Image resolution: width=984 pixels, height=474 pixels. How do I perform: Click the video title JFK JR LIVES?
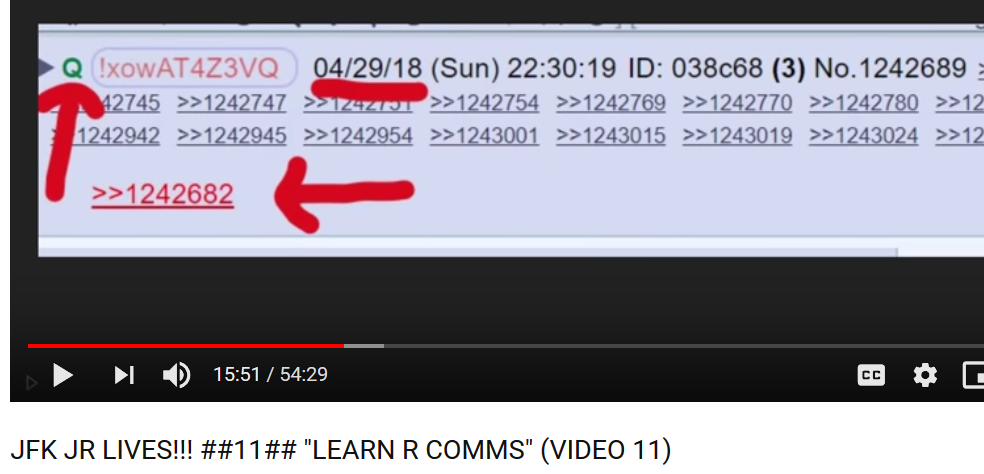click(x=340, y=450)
